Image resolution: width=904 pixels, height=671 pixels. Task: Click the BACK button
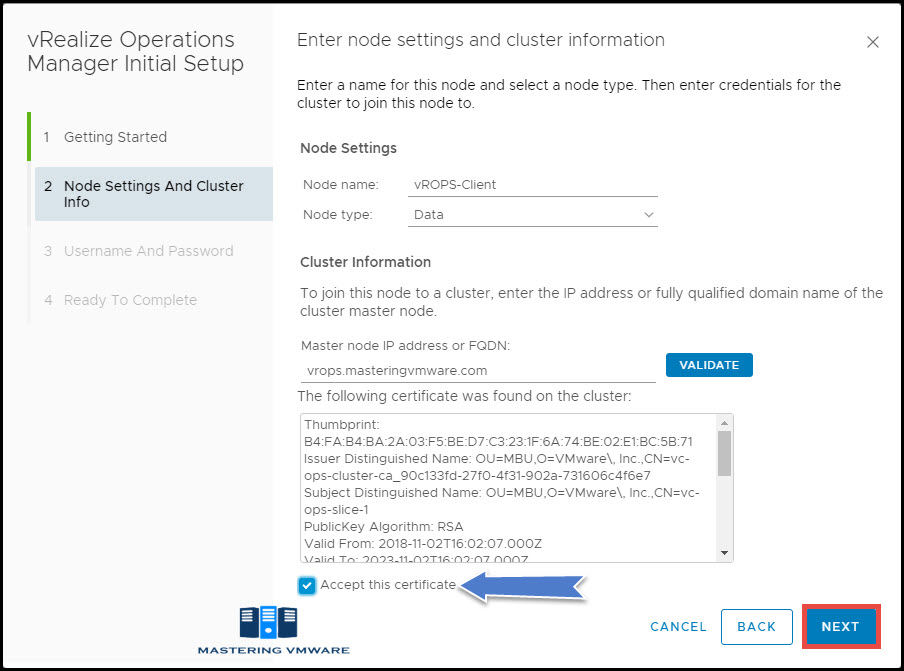coord(756,627)
